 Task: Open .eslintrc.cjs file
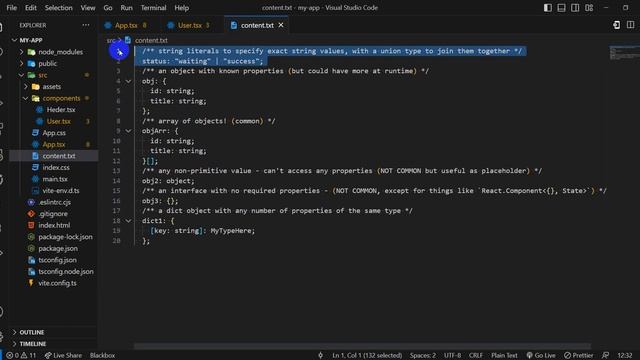click(x=54, y=202)
